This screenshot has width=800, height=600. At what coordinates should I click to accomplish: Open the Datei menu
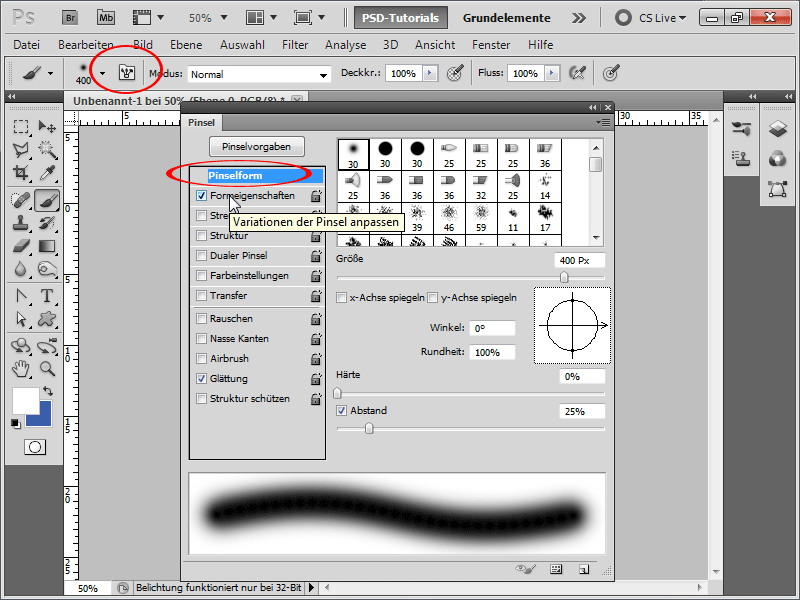tap(27, 45)
